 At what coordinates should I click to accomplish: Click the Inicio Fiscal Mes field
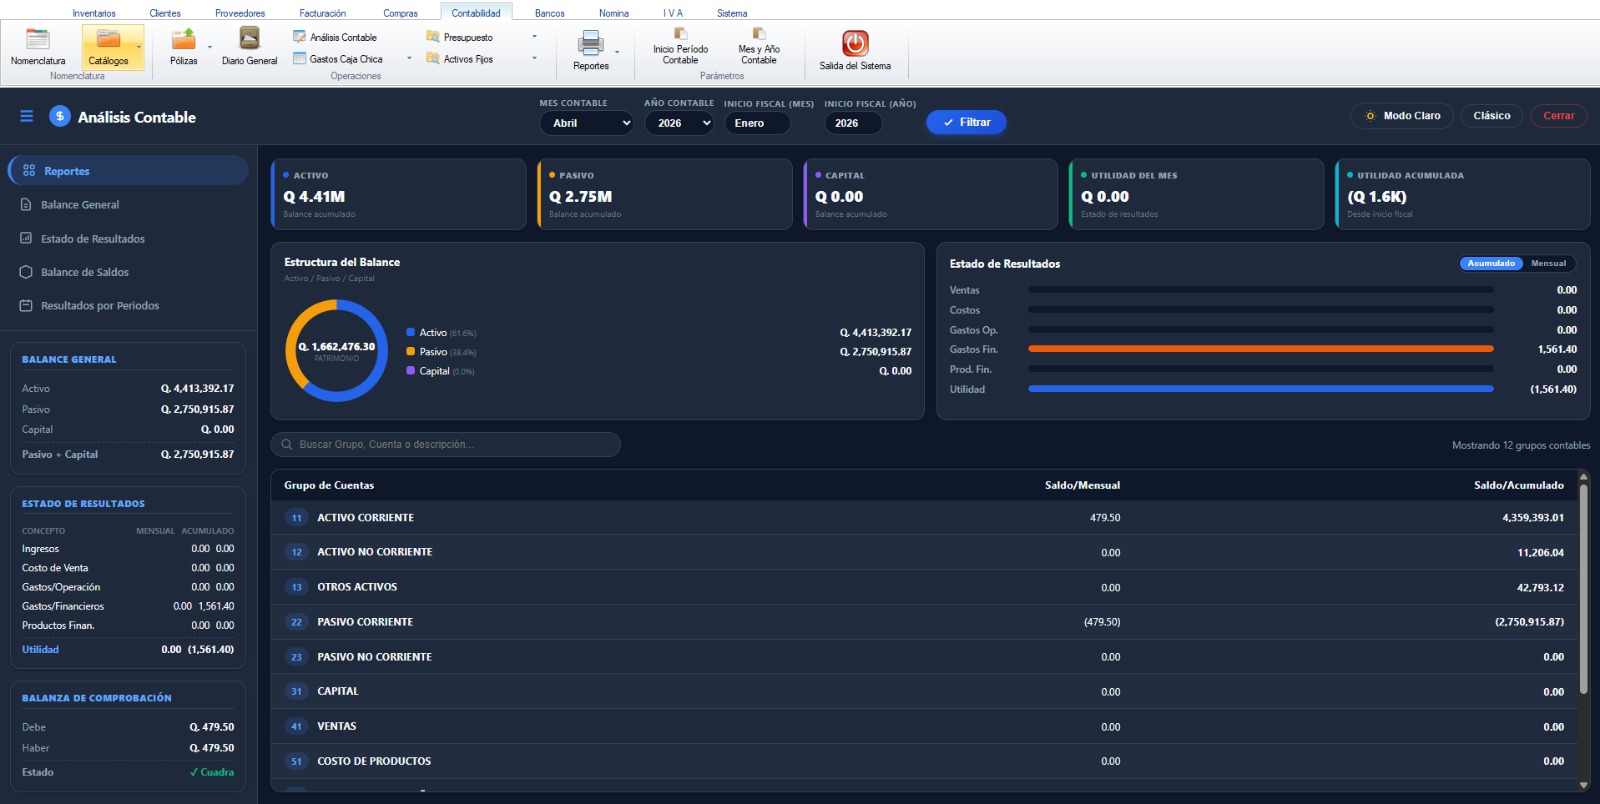pos(757,123)
